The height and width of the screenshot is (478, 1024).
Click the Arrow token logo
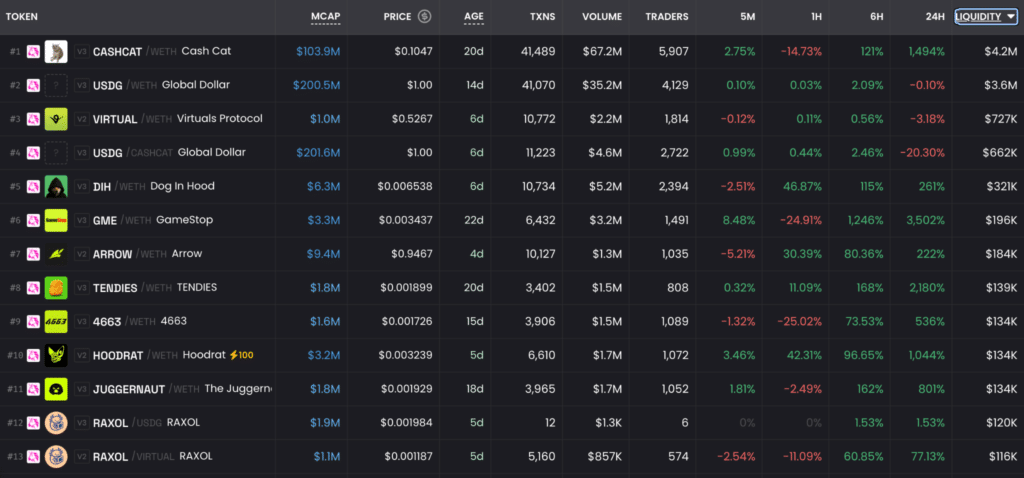[56, 254]
